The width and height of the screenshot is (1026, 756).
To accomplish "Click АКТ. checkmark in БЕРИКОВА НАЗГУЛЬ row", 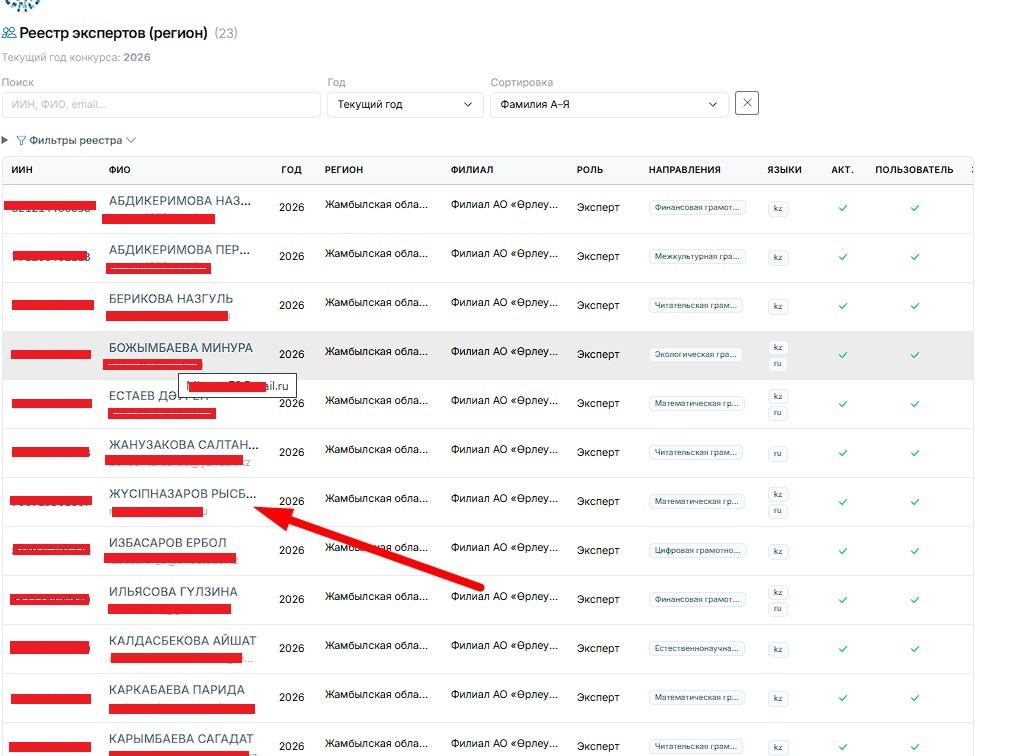I will tap(843, 306).
